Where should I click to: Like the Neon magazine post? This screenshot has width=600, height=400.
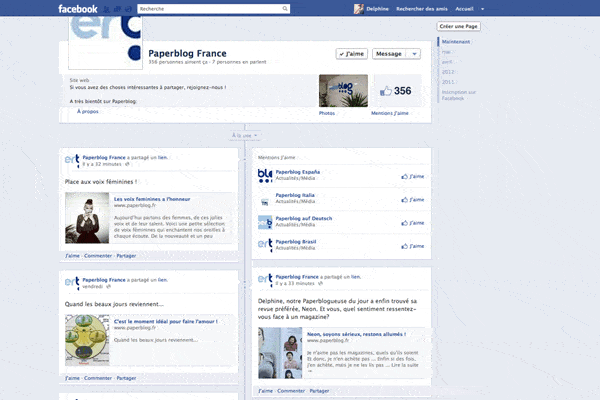coord(266,391)
